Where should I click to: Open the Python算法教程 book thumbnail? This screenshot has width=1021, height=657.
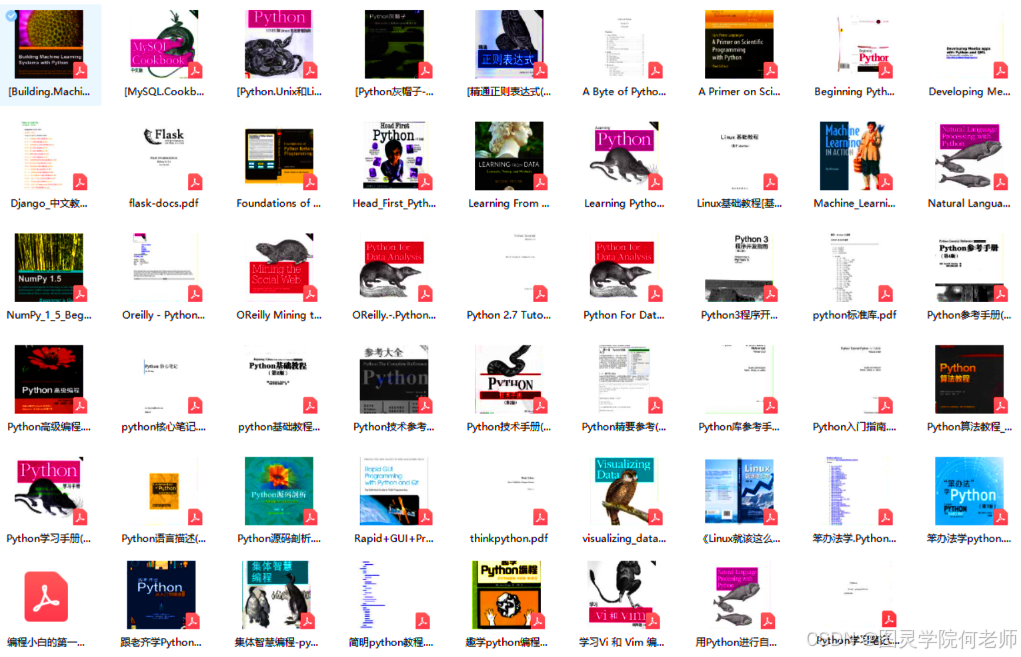tap(970, 380)
